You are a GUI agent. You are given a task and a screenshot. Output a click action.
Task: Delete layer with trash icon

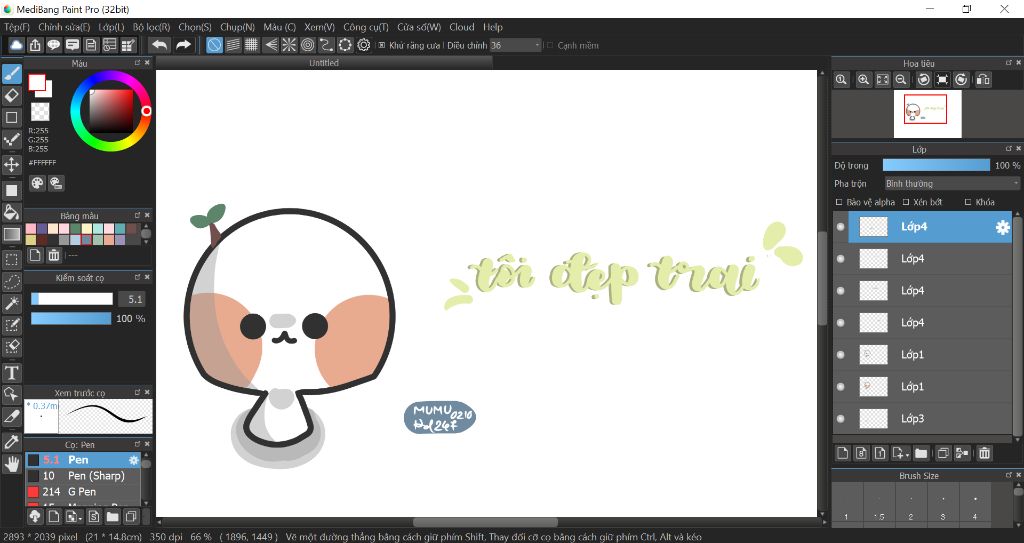pyautogui.click(x=985, y=453)
